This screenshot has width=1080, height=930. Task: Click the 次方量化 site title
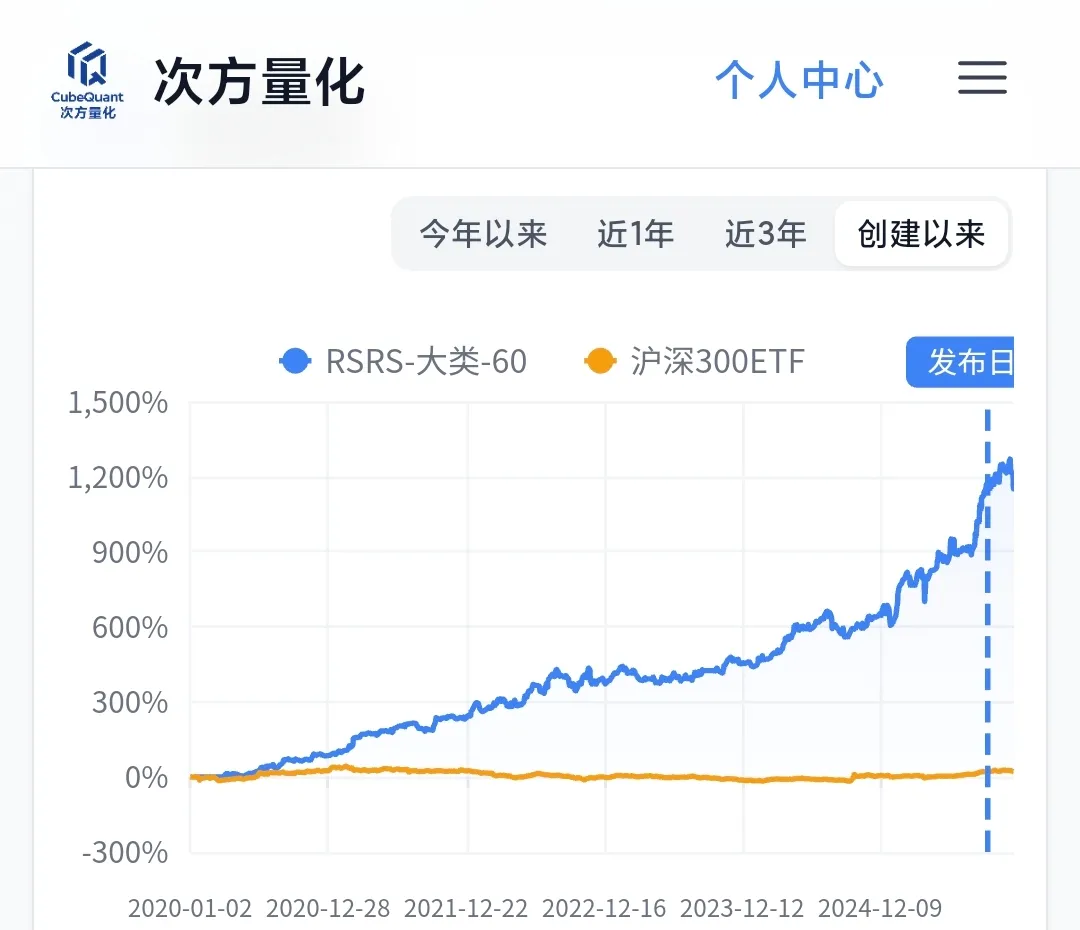(259, 81)
